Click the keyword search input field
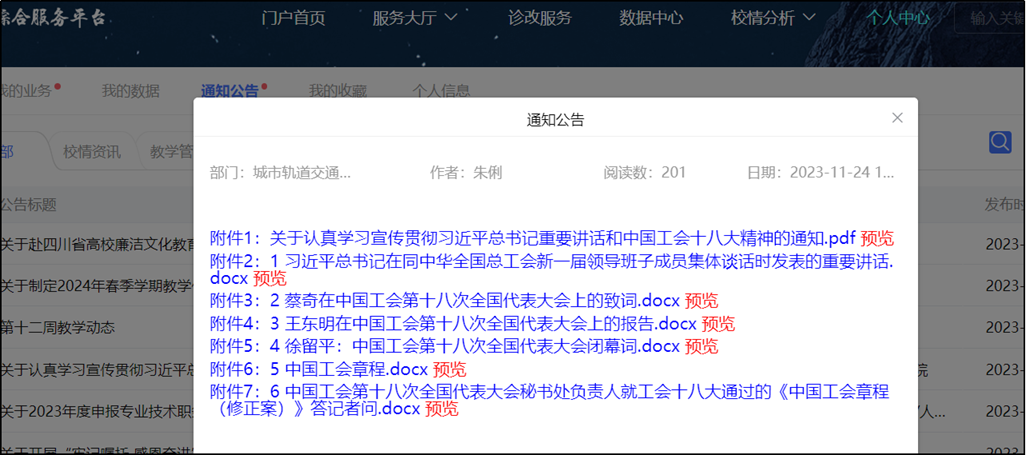Image resolution: width=1026 pixels, height=455 pixels. point(991,18)
